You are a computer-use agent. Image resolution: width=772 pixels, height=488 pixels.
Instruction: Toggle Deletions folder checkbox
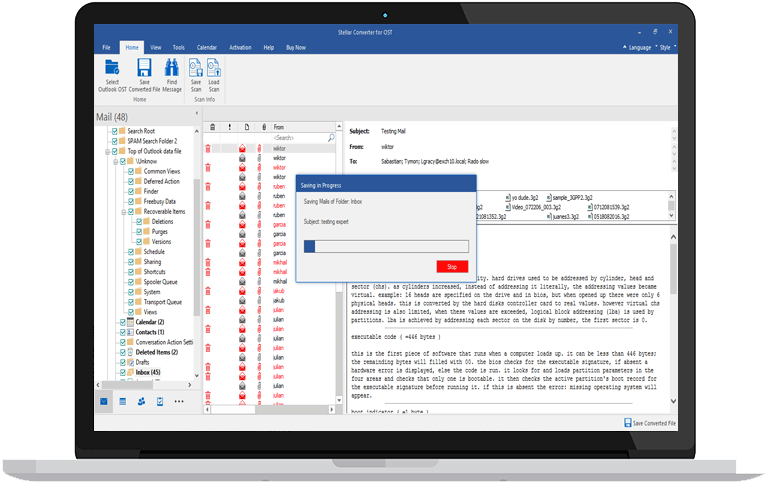[x=139, y=222]
